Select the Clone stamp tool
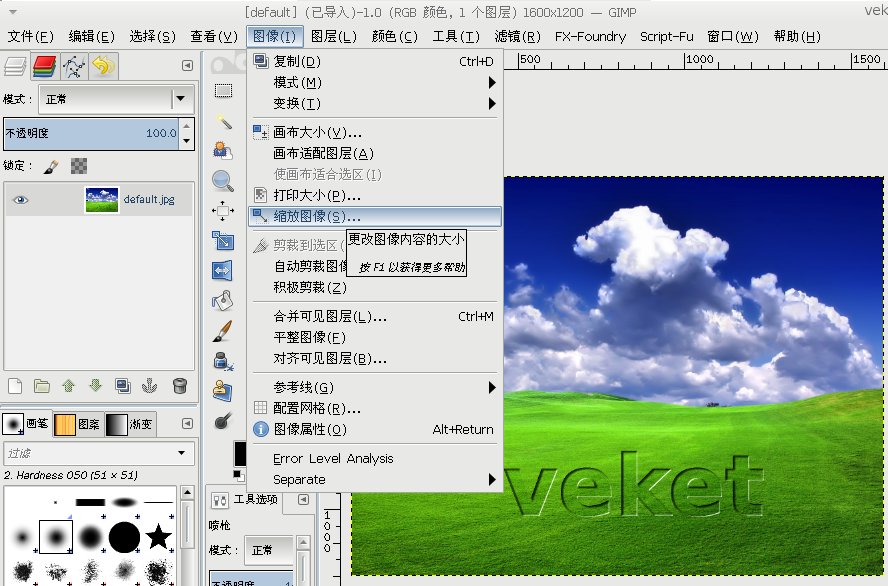This screenshot has width=888, height=586. tap(223, 391)
